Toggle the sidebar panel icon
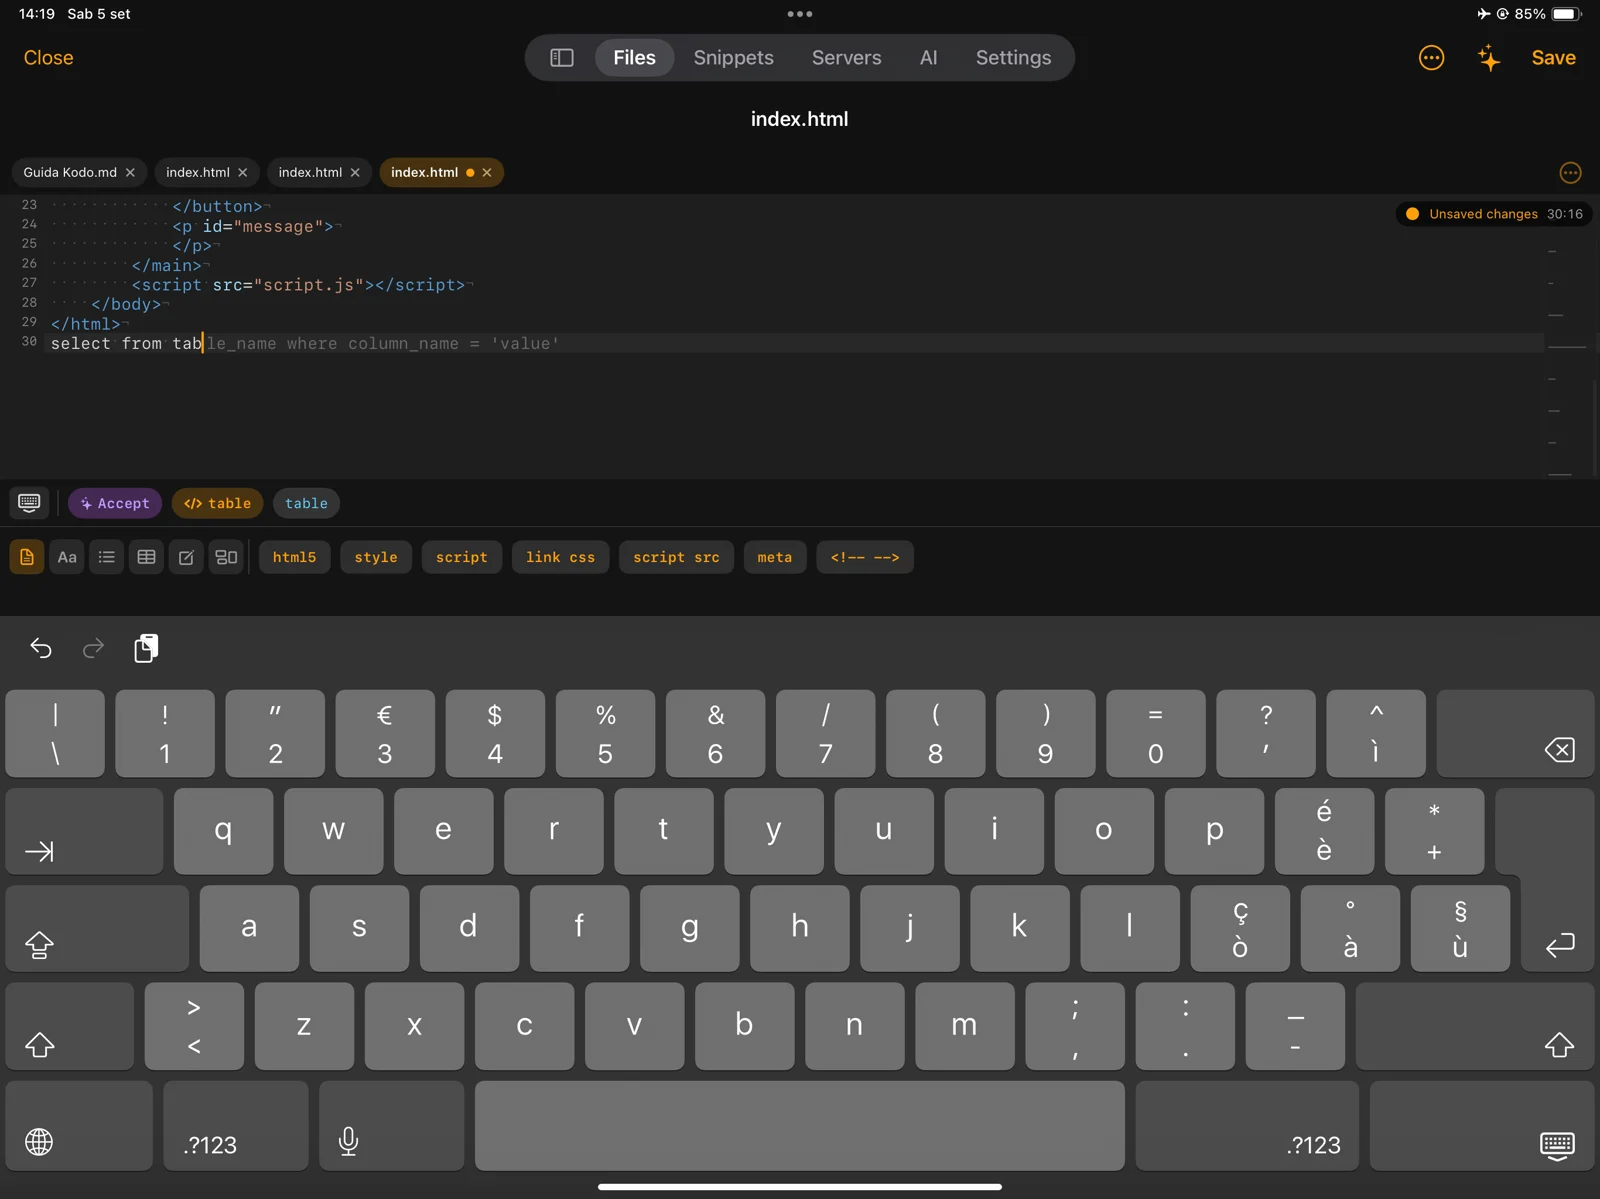This screenshot has height=1199, width=1600. [x=562, y=58]
